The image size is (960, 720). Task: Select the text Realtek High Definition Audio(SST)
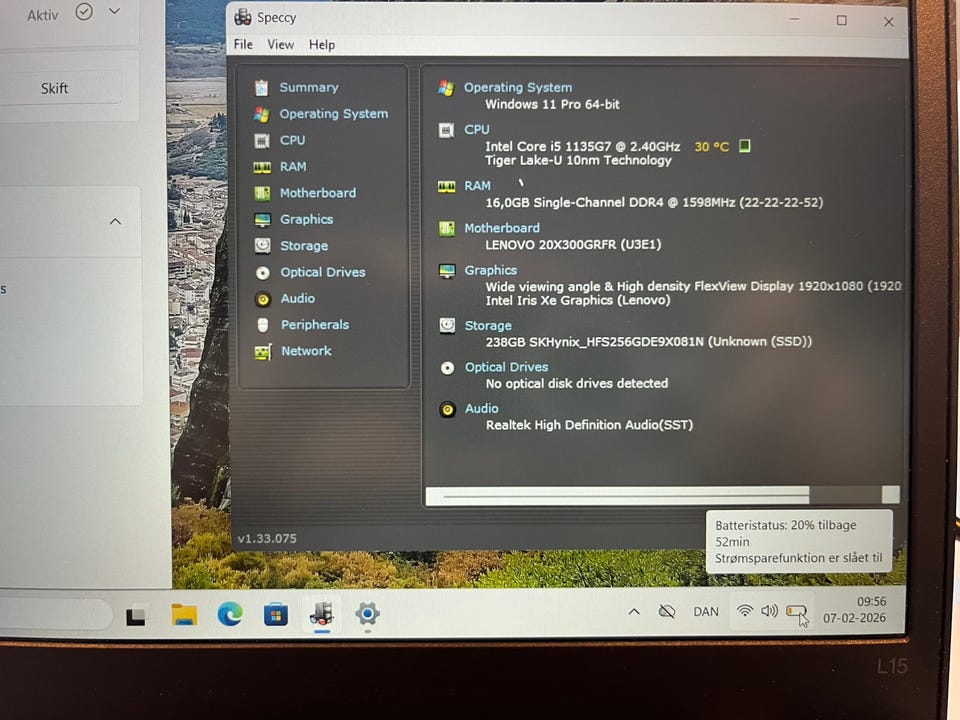pyautogui.click(x=589, y=425)
